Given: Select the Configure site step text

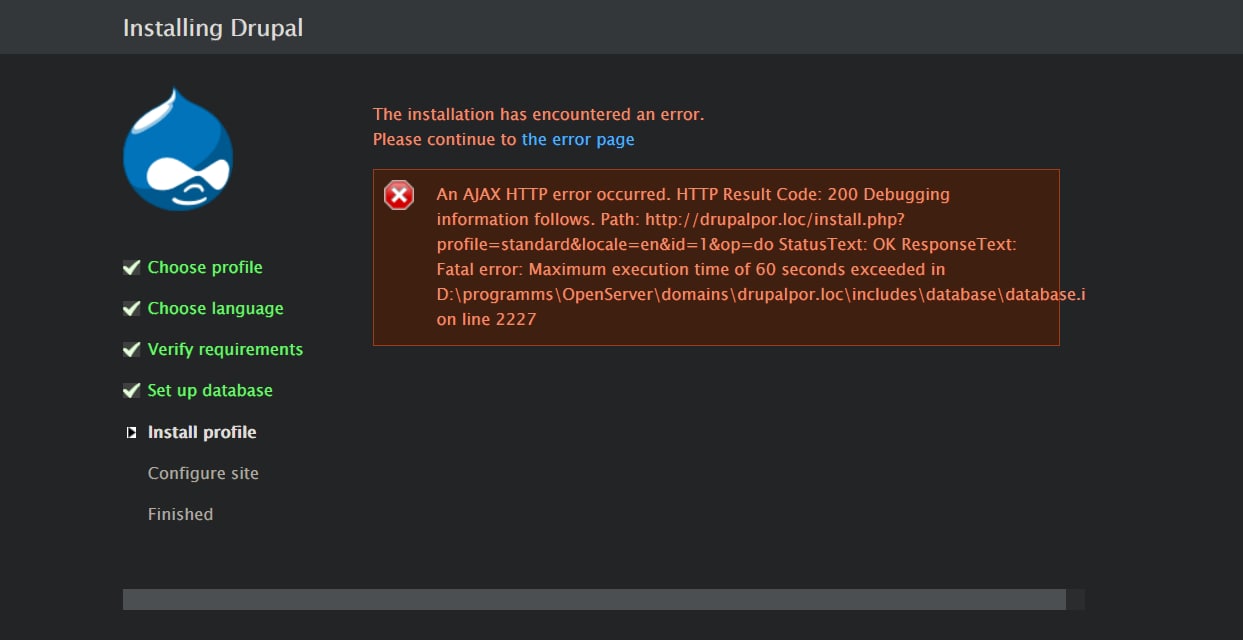Looking at the screenshot, I should pyautogui.click(x=203, y=473).
